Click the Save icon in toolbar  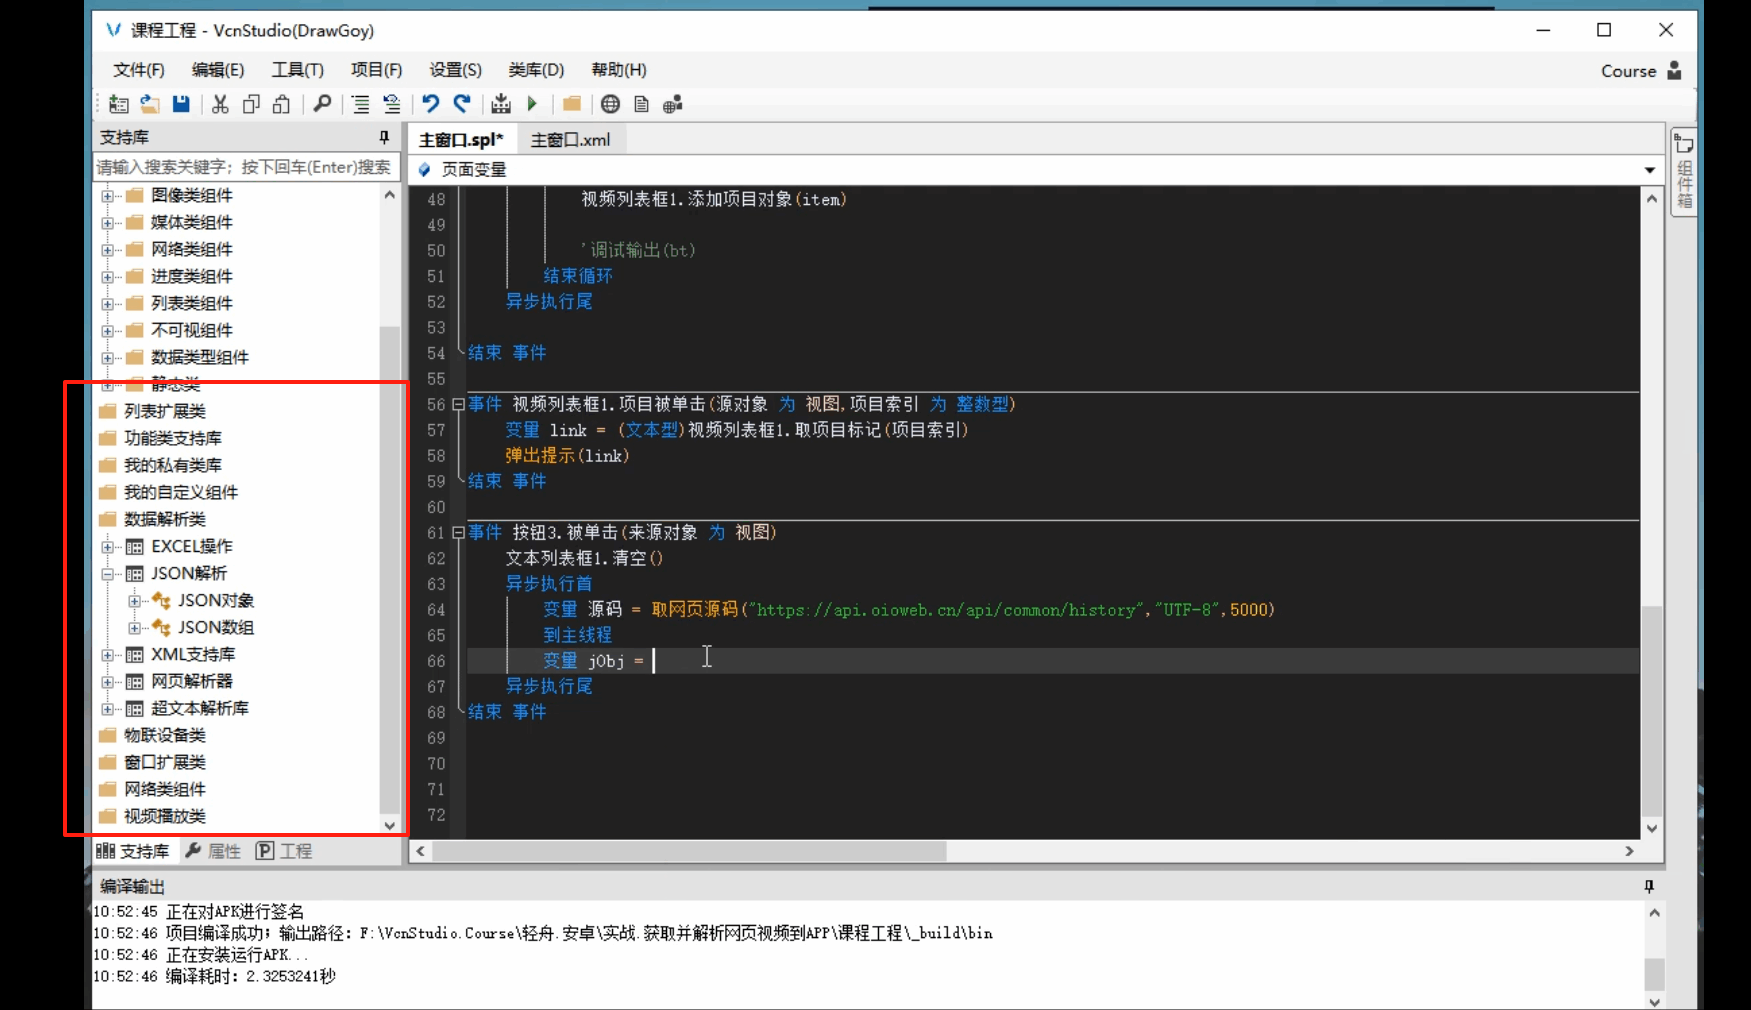(181, 104)
